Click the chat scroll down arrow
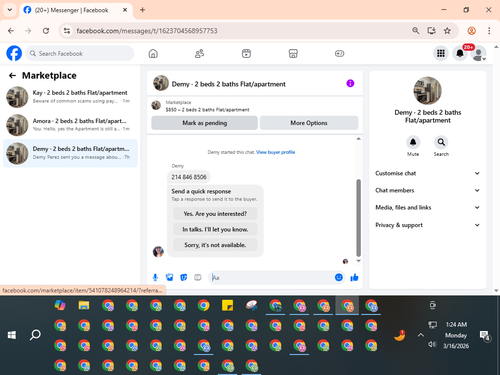The width and height of the screenshot is (500, 375). [359, 261]
